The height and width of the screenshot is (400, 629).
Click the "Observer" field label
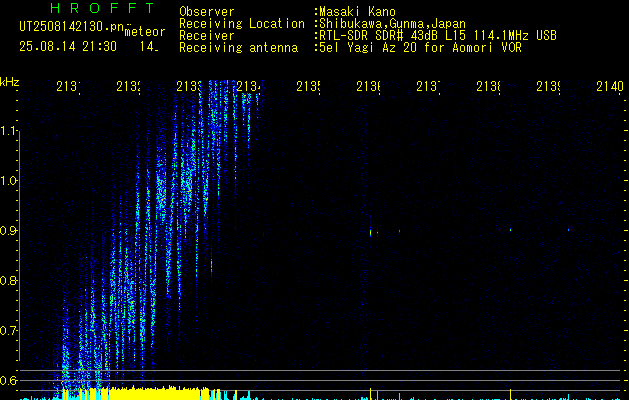point(207,12)
